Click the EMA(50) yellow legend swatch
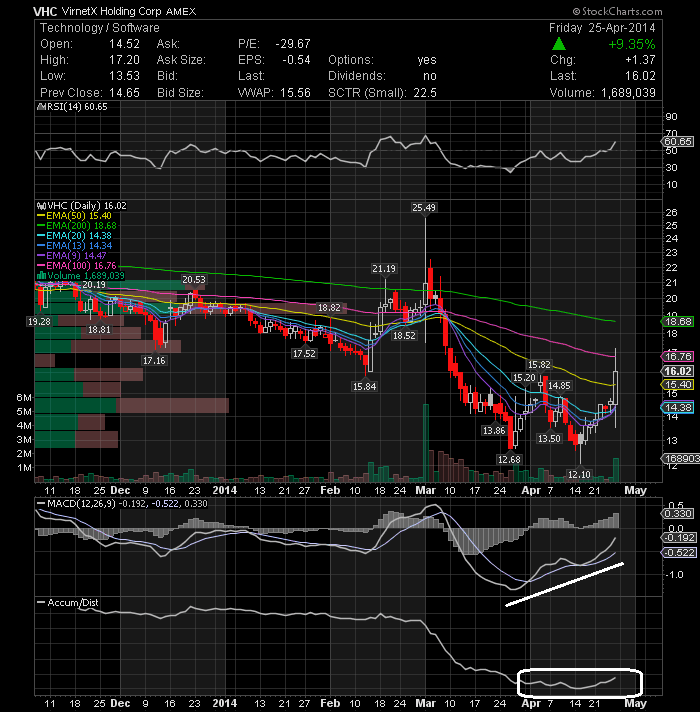 pyautogui.click(x=41, y=216)
